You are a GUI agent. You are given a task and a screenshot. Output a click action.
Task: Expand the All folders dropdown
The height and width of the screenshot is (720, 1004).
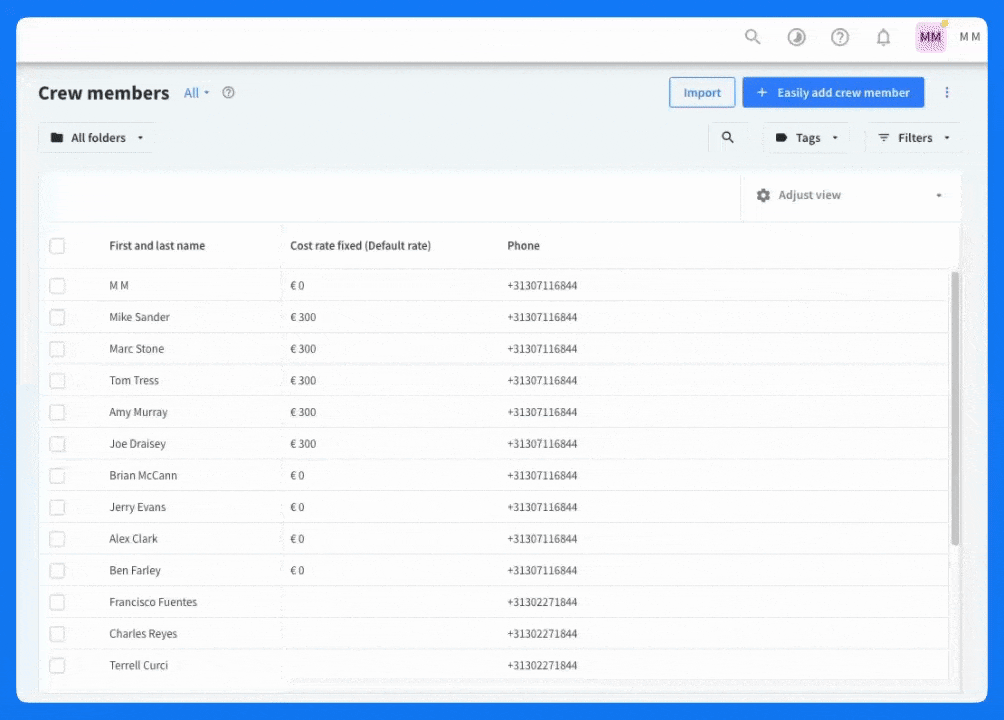97,137
